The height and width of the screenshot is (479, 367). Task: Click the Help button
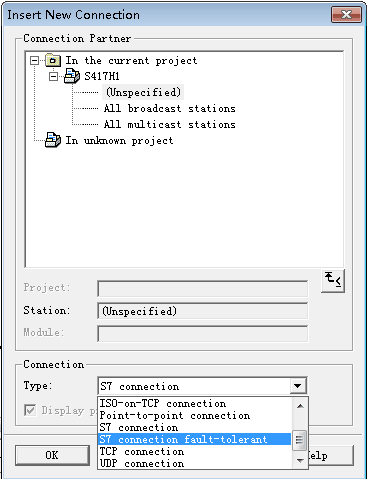pos(330,455)
